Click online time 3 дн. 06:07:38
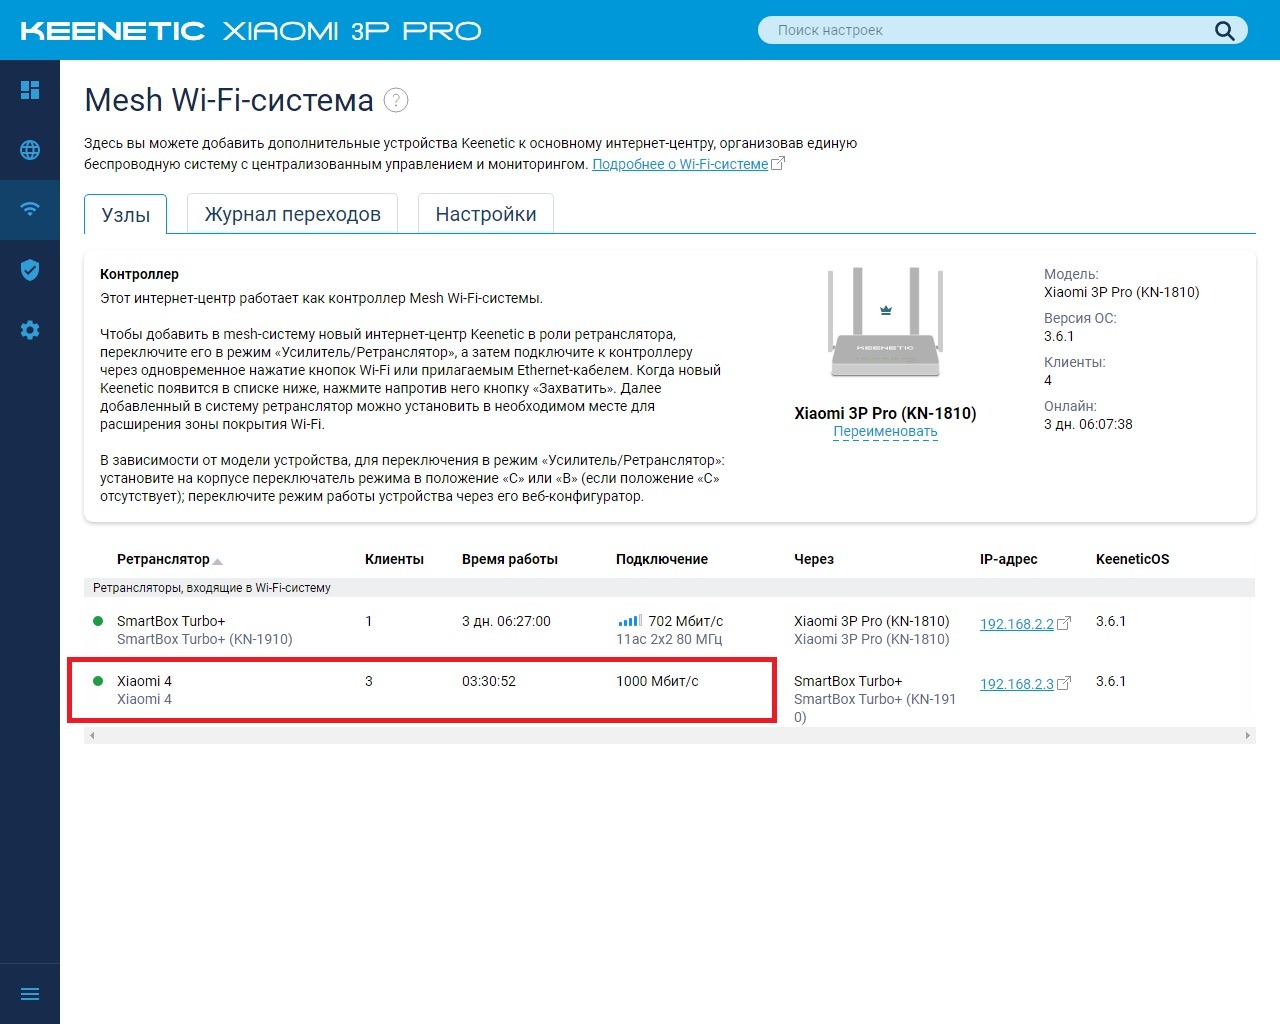The width and height of the screenshot is (1280, 1024). (1088, 424)
